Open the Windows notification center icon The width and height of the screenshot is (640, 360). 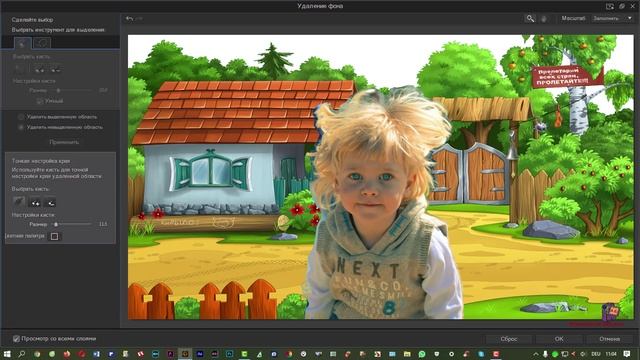click(627, 354)
